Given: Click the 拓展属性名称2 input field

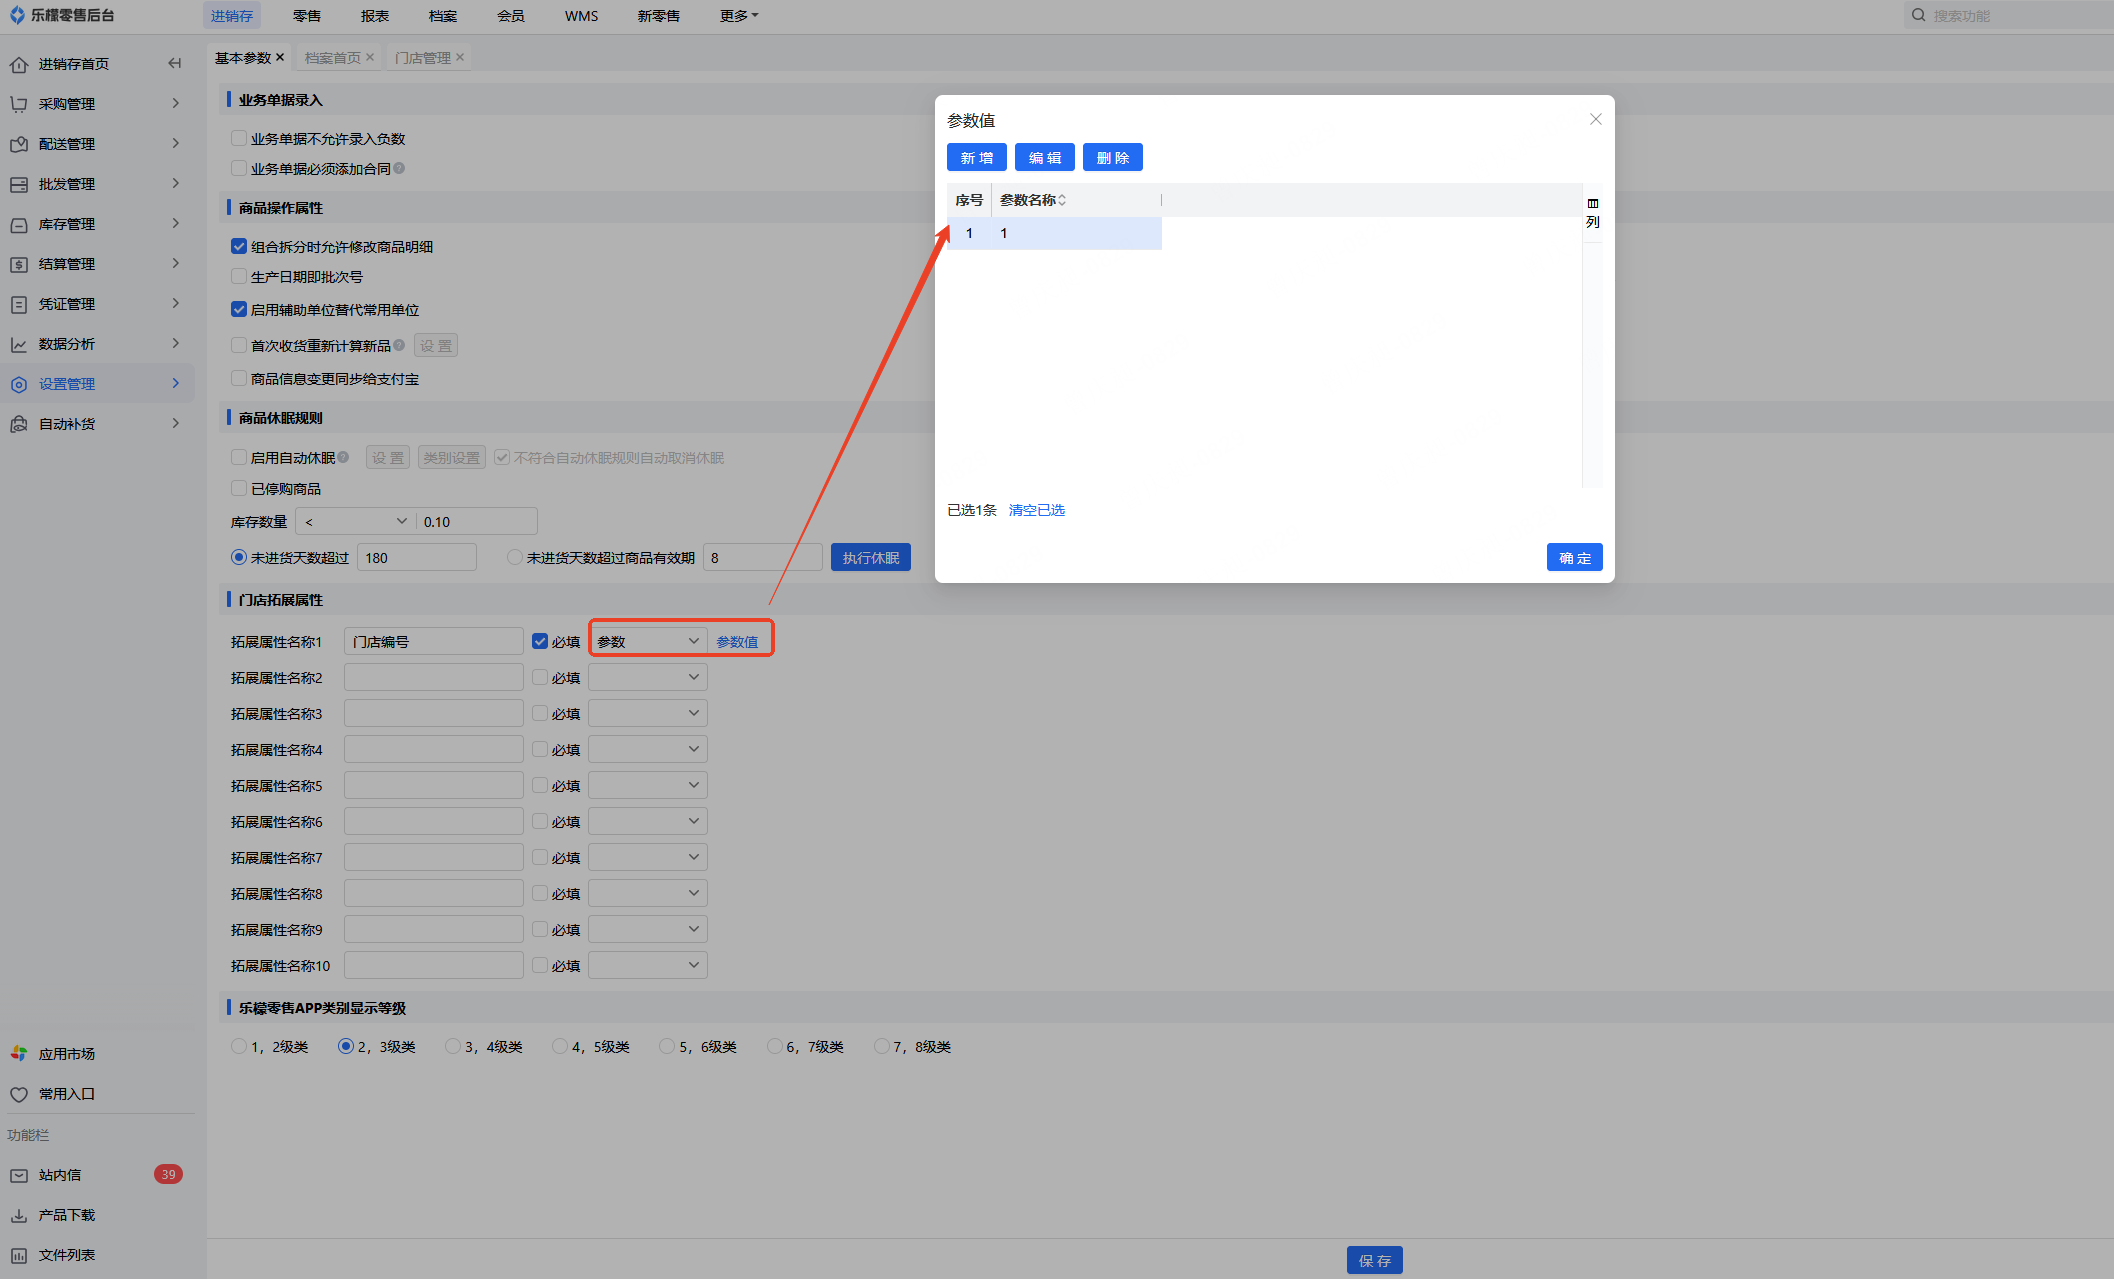Looking at the screenshot, I should [x=433, y=677].
